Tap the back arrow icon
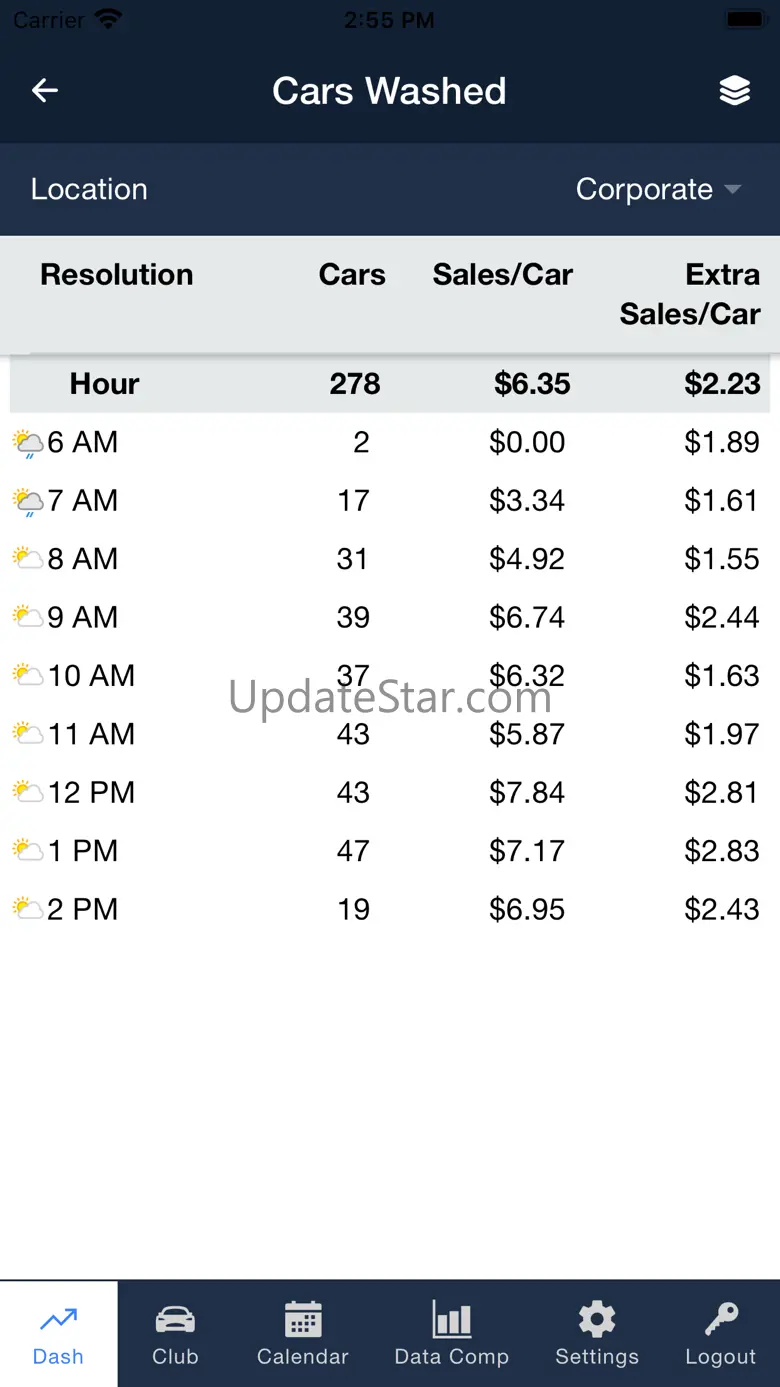The height and width of the screenshot is (1387, 780). pyautogui.click(x=45, y=91)
